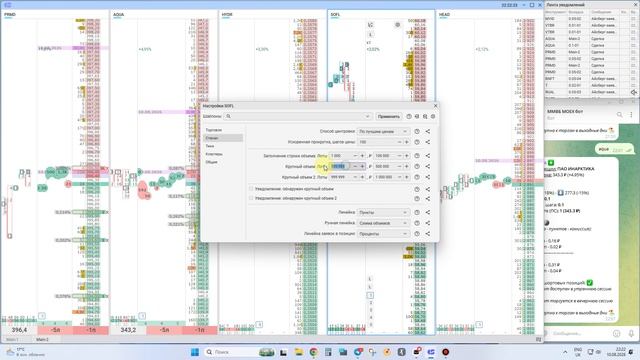The width and height of the screenshot is (640, 360).
Task: Select the Общие settings section
Action: tap(211, 162)
